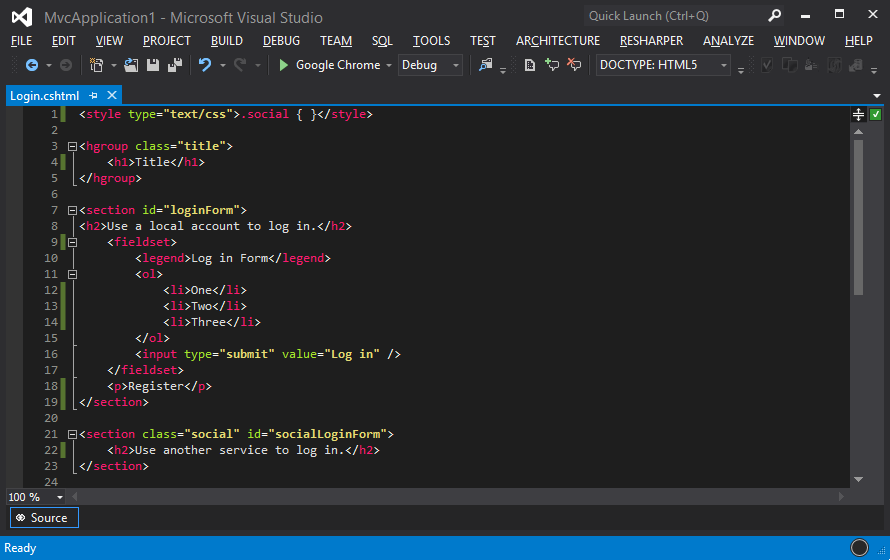This screenshot has width=890, height=560.
Task: Close the Login.cshtml tab
Action: point(111,95)
